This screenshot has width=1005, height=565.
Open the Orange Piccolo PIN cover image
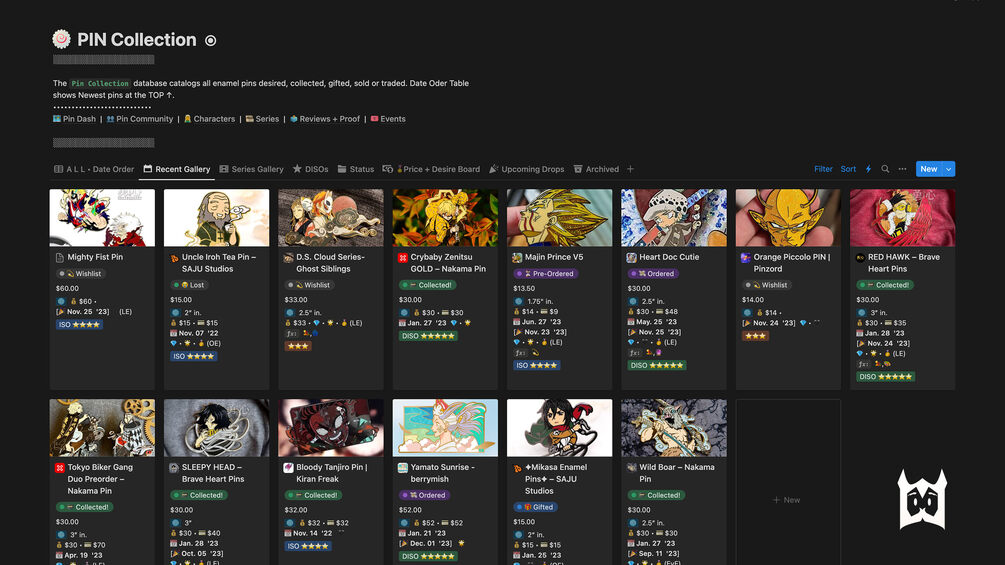coord(788,218)
